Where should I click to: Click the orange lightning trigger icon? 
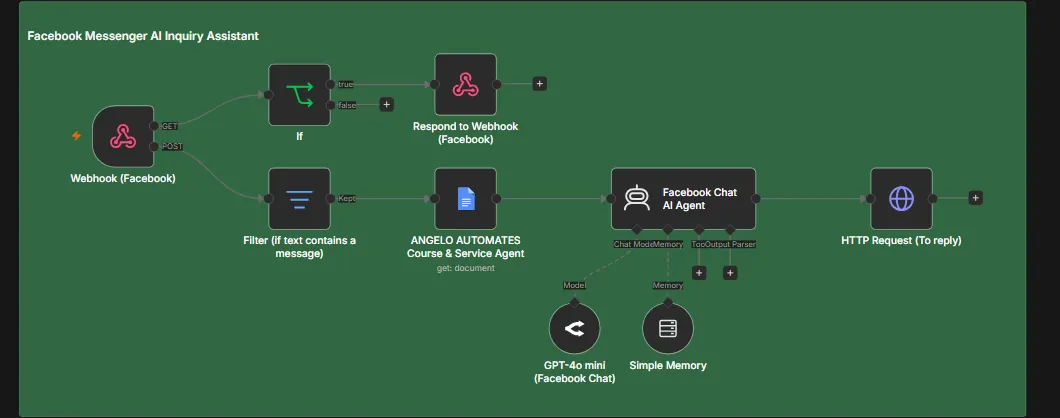76,136
